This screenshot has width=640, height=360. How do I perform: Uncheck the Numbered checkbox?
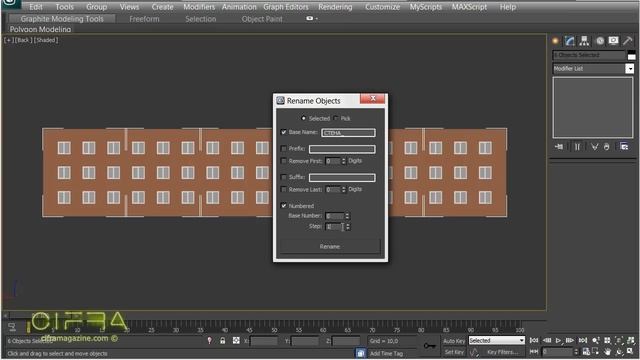284,206
